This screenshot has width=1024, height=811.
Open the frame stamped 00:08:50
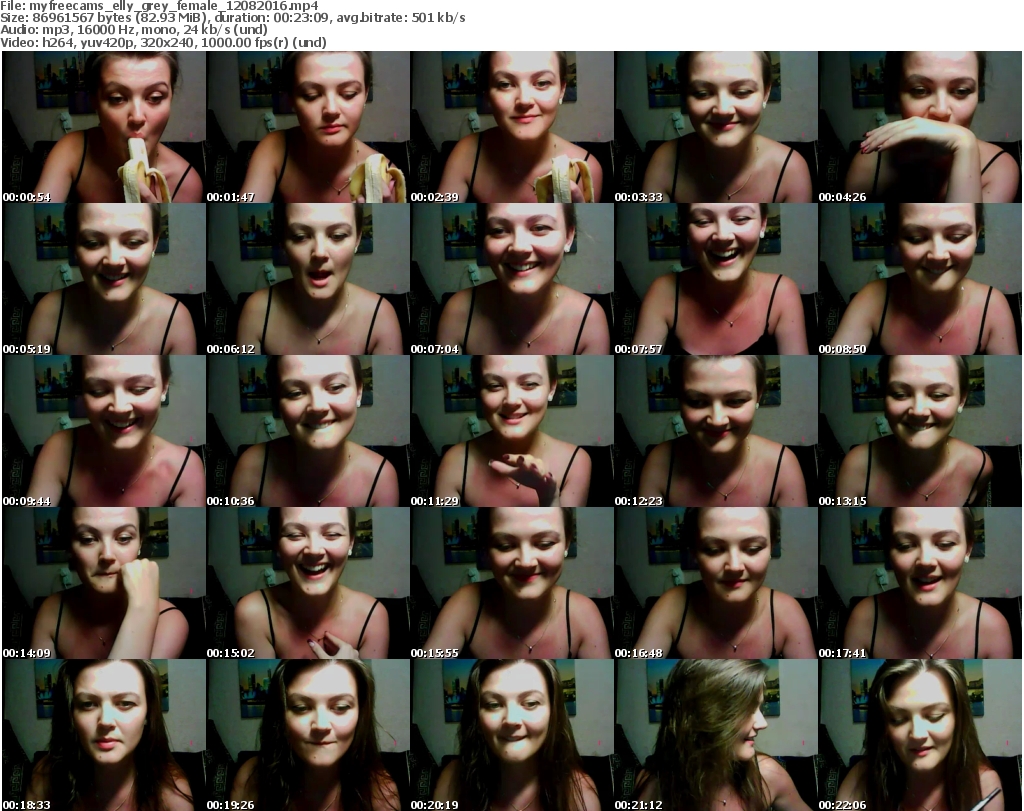click(920, 279)
